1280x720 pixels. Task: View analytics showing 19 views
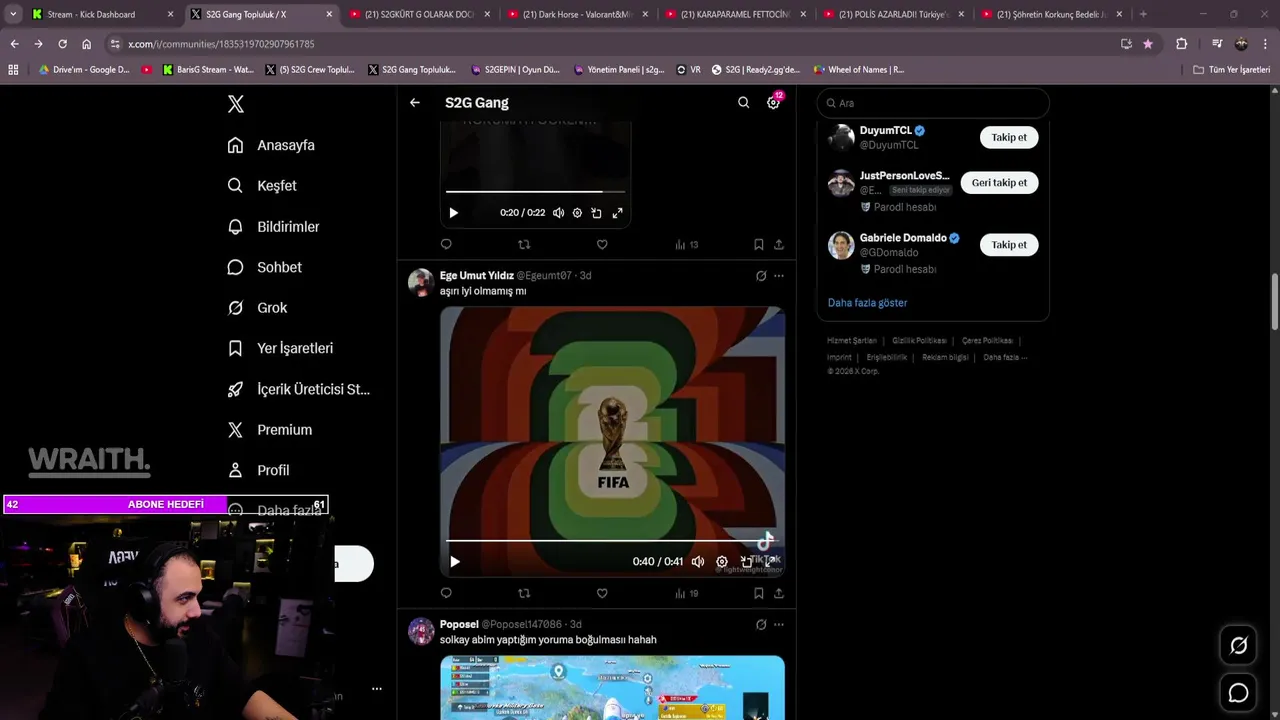click(686, 593)
